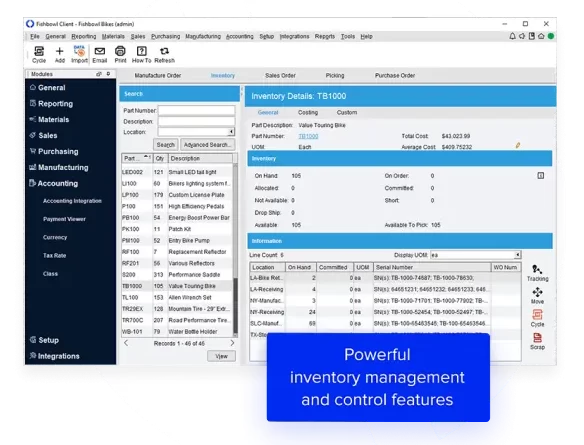Screen dimensions: 584x445
Task: Open the Materials menu
Action: click(113, 36)
